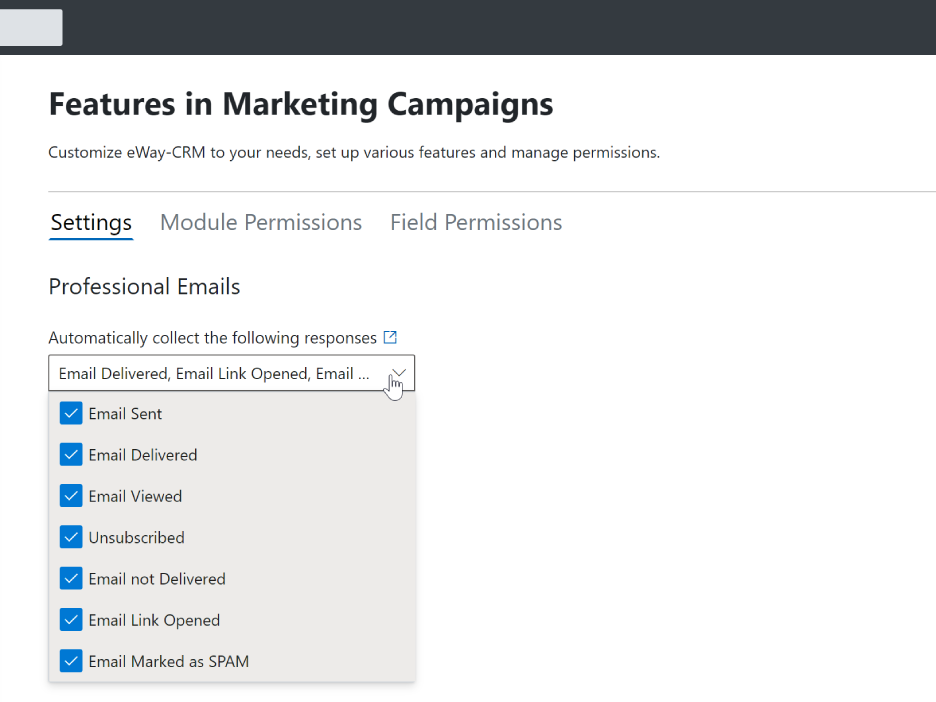Click the Unsubscribed option label
This screenshot has height=702, width=936.
click(x=137, y=538)
